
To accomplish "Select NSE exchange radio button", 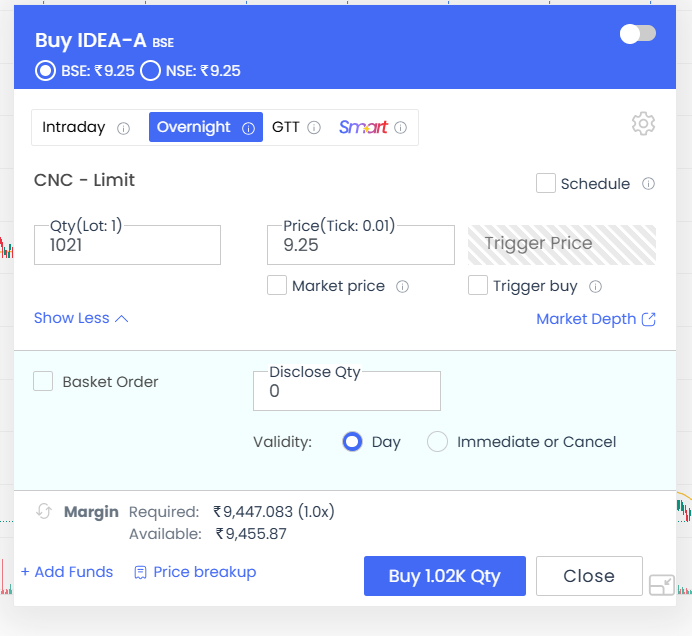I will coord(151,71).
